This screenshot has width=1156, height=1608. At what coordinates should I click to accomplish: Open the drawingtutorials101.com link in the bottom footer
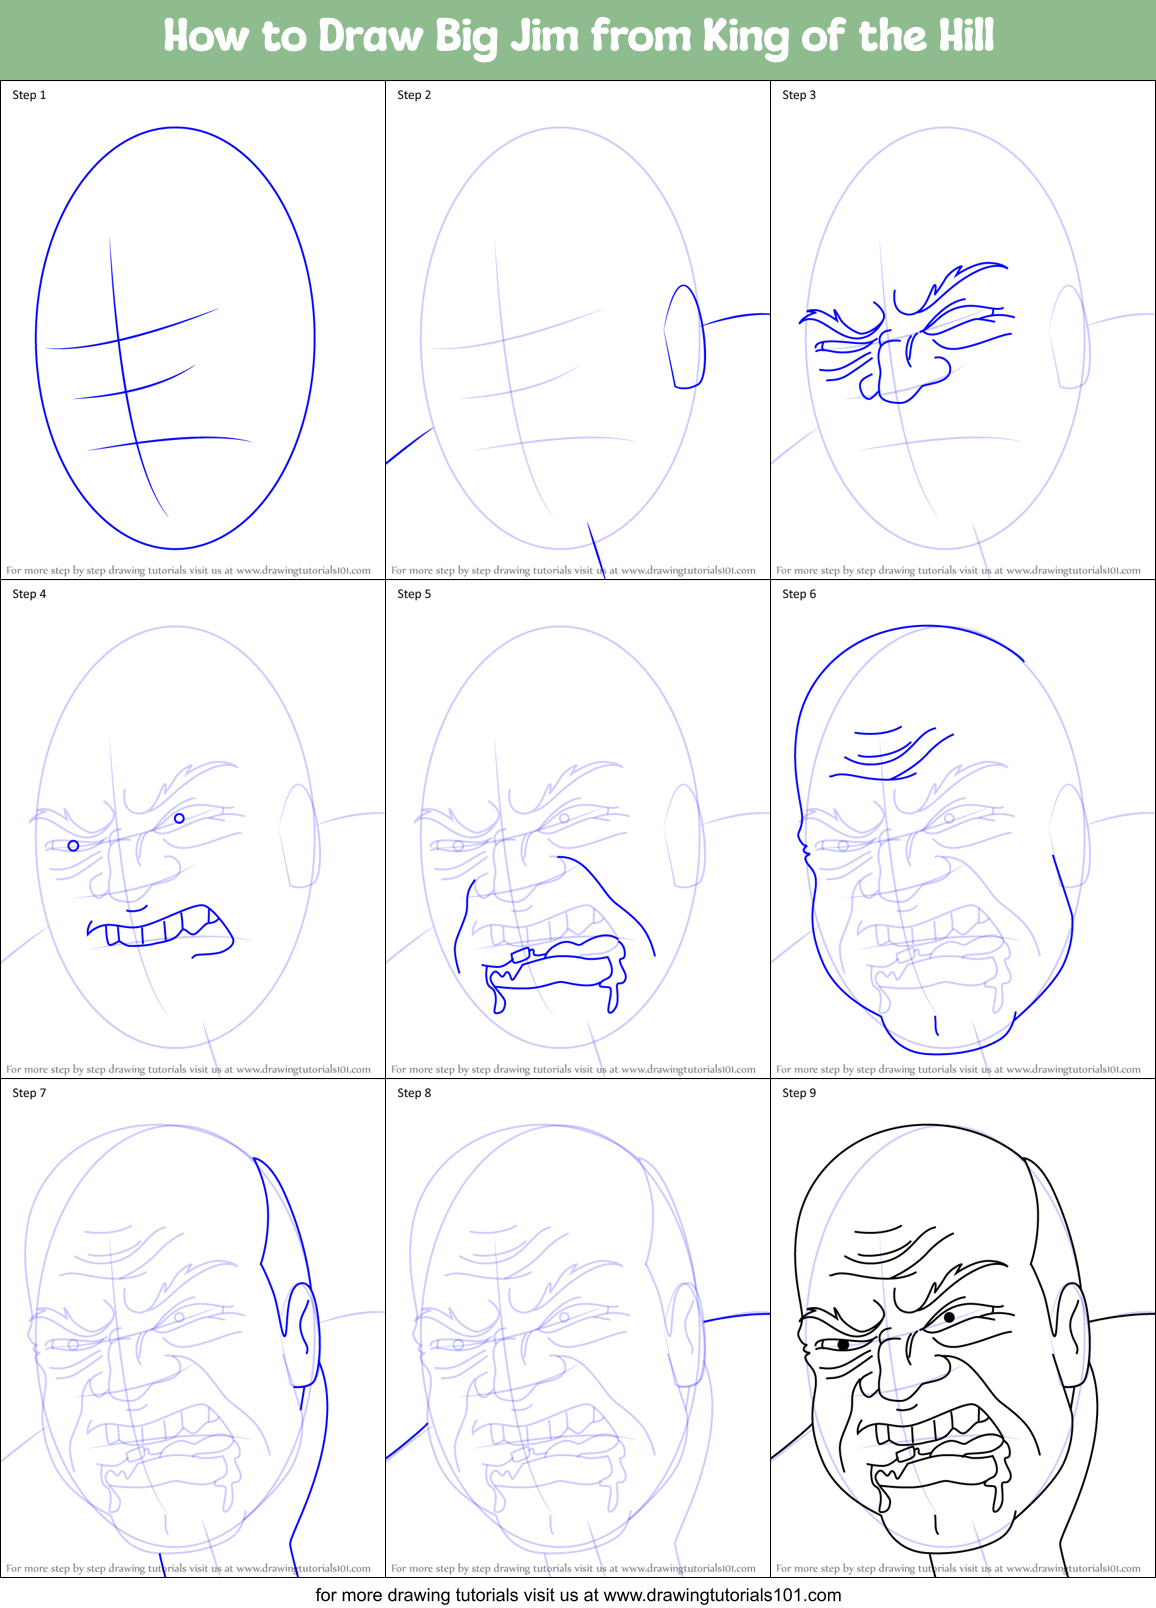tap(722, 1595)
